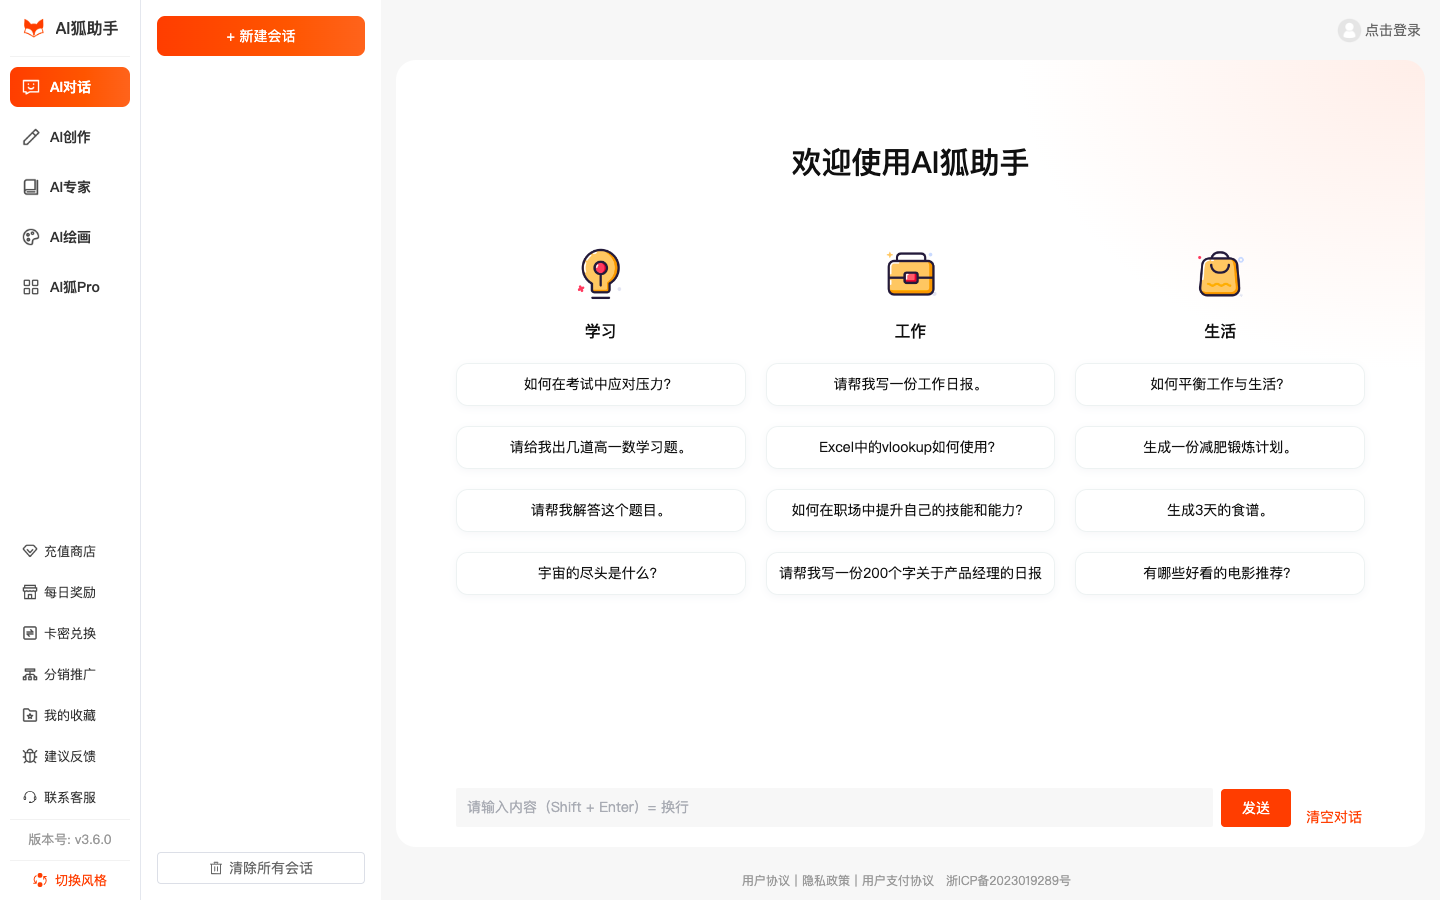Click the 每日奖励 gift shop icon
The height and width of the screenshot is (900, 1440).
[30, 592]
